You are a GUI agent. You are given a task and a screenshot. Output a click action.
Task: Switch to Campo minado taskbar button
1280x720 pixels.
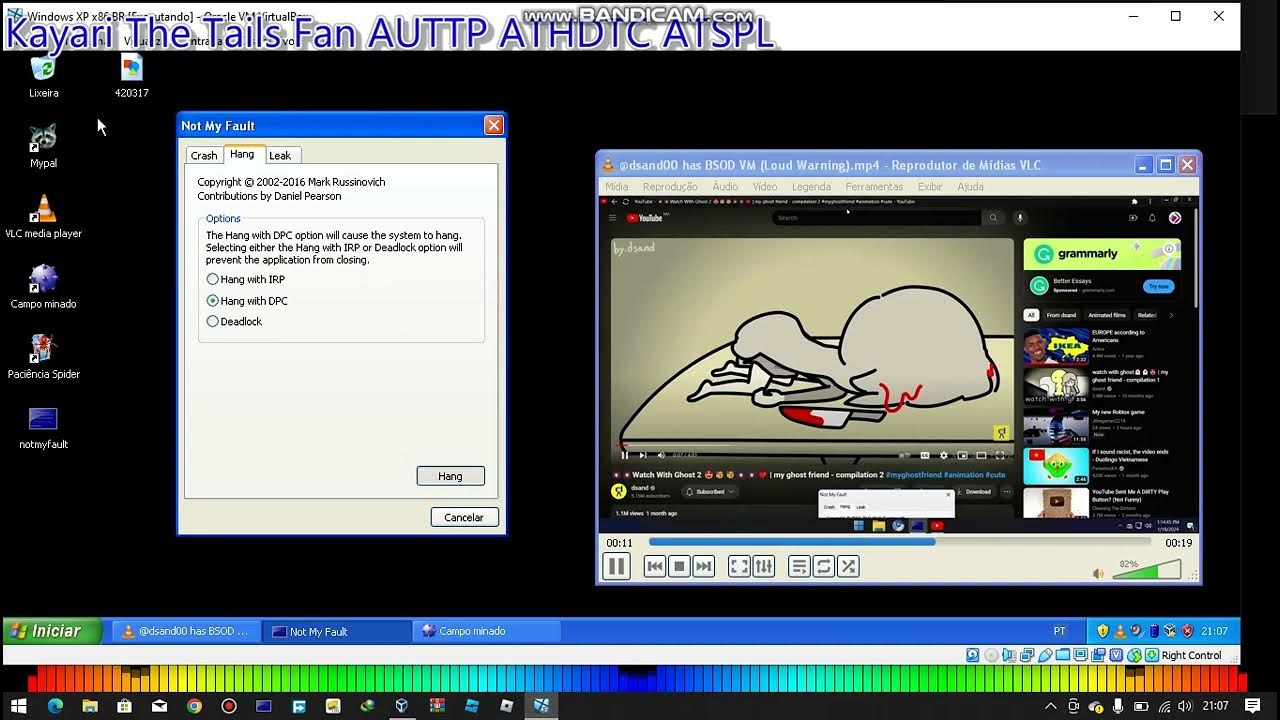point(487,631)
